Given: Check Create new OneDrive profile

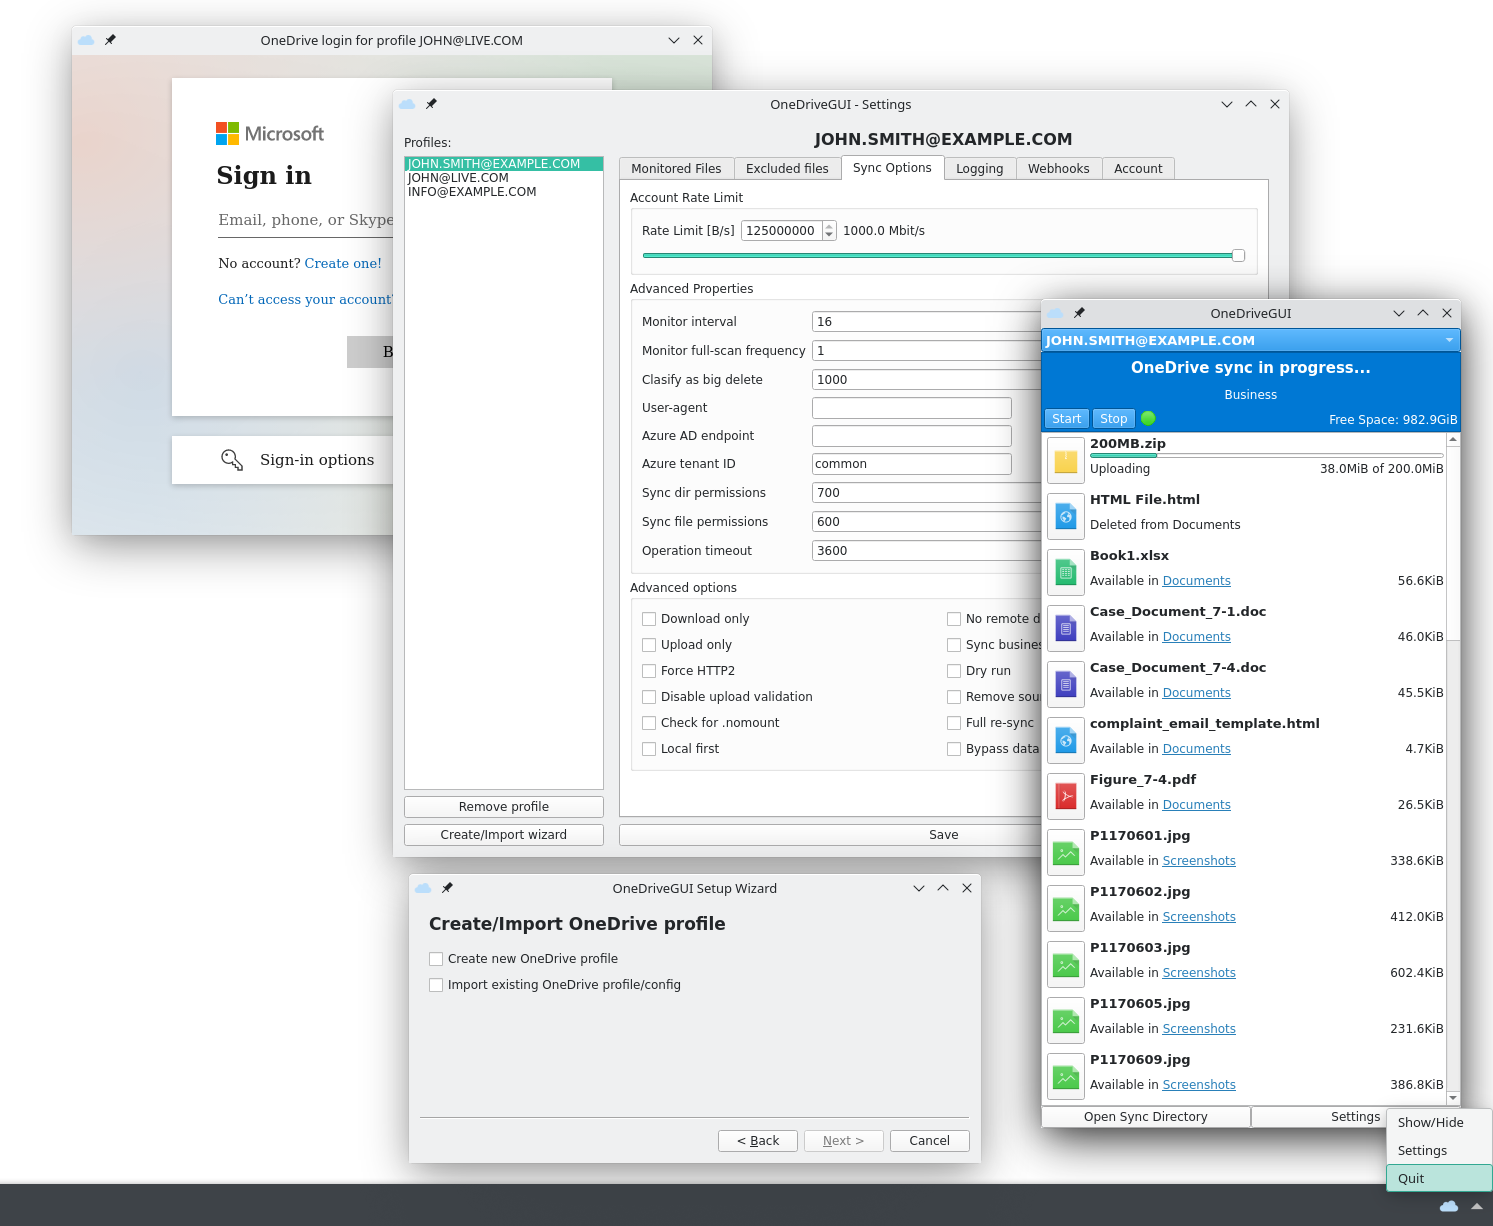Looking at the screenshot, I should [436, 959].
